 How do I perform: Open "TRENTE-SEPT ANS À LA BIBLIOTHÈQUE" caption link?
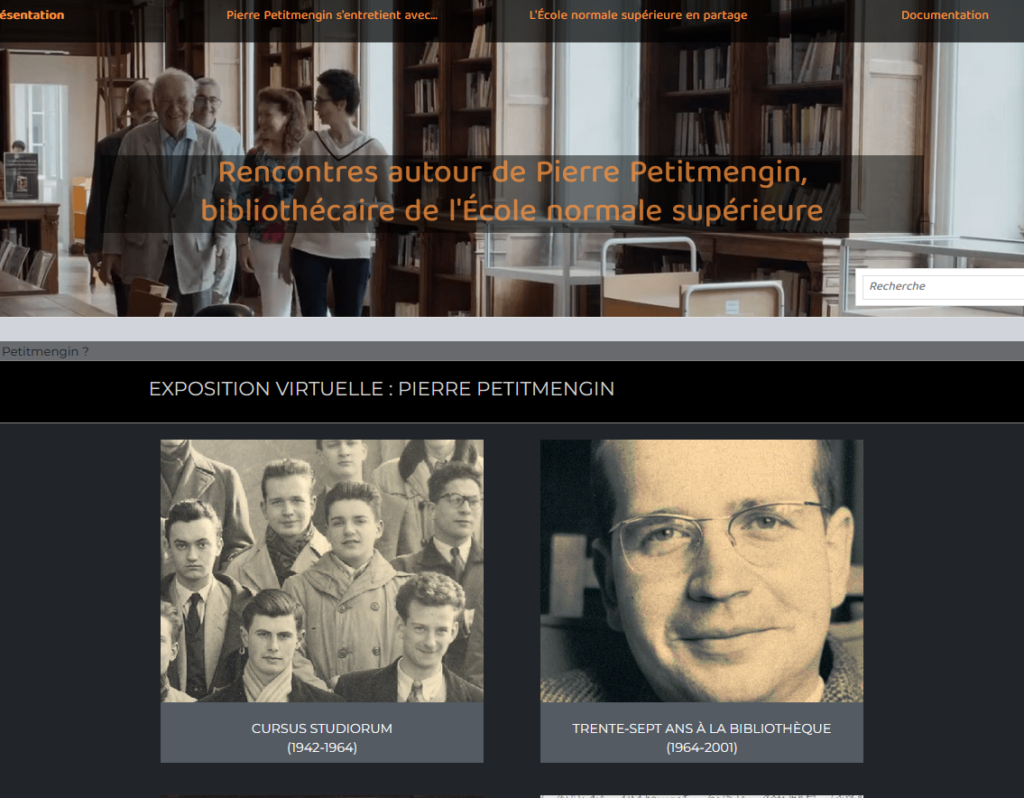pos(701,728)
